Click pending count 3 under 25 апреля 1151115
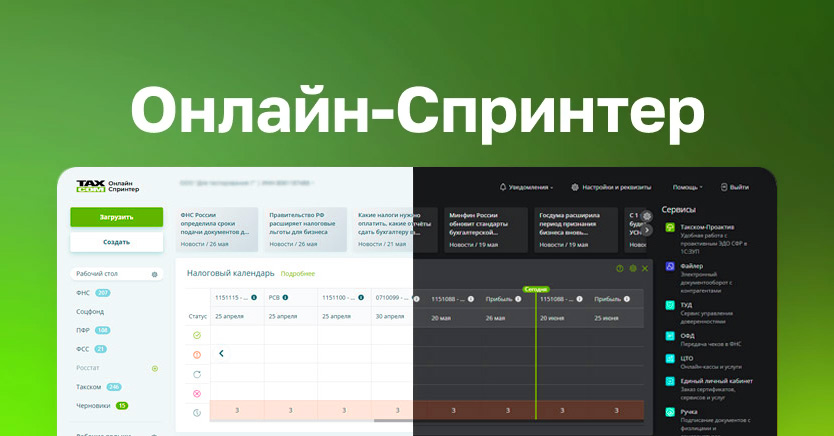 237,410
